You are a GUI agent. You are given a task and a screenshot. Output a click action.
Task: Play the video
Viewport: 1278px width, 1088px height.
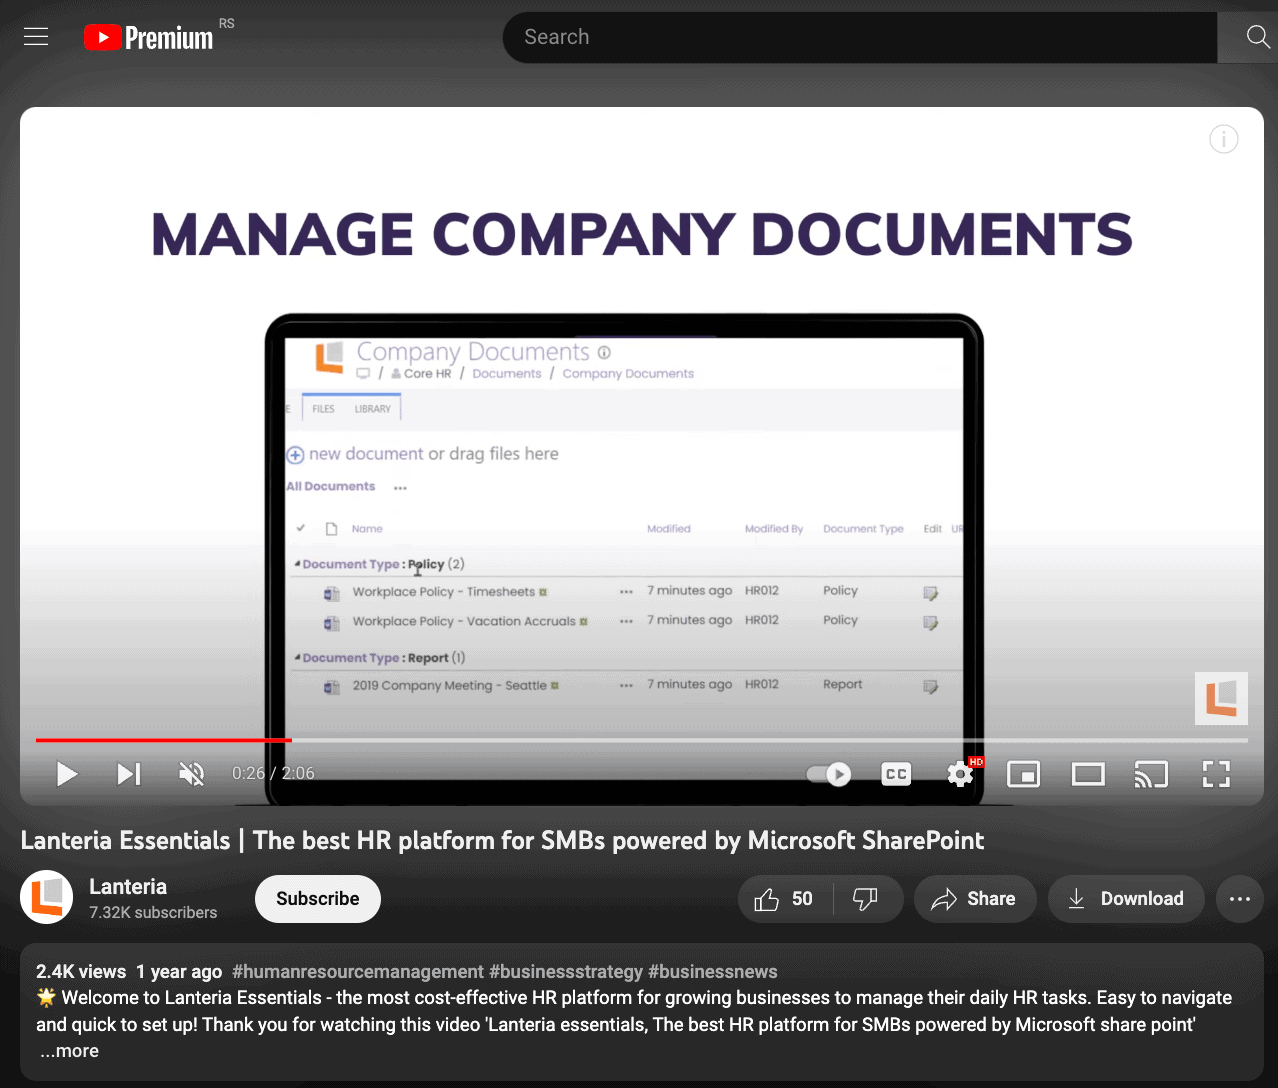click(67, 774)
